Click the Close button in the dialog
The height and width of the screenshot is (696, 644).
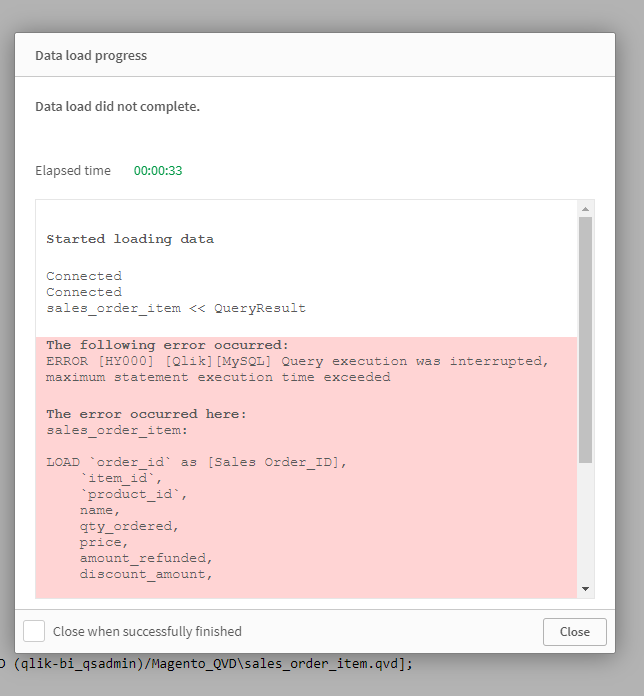pyautogui.click(x=574, y=631)
